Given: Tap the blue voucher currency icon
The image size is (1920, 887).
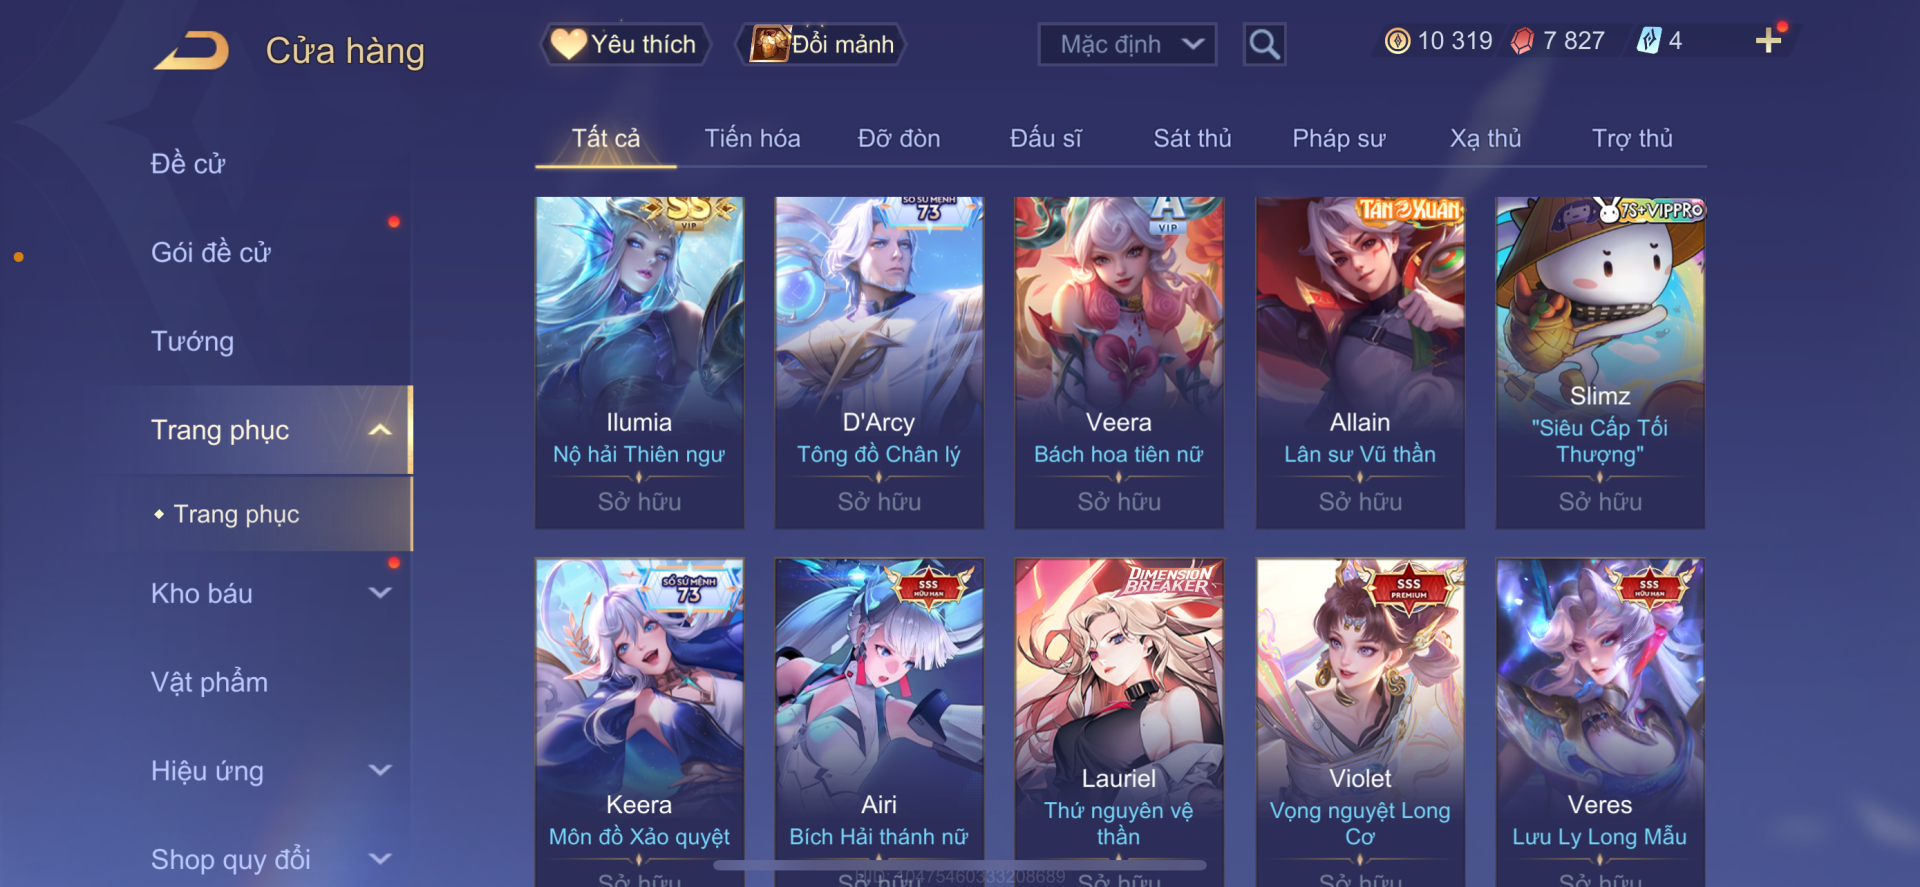Looking at the screenshot, I should 1648,41.
